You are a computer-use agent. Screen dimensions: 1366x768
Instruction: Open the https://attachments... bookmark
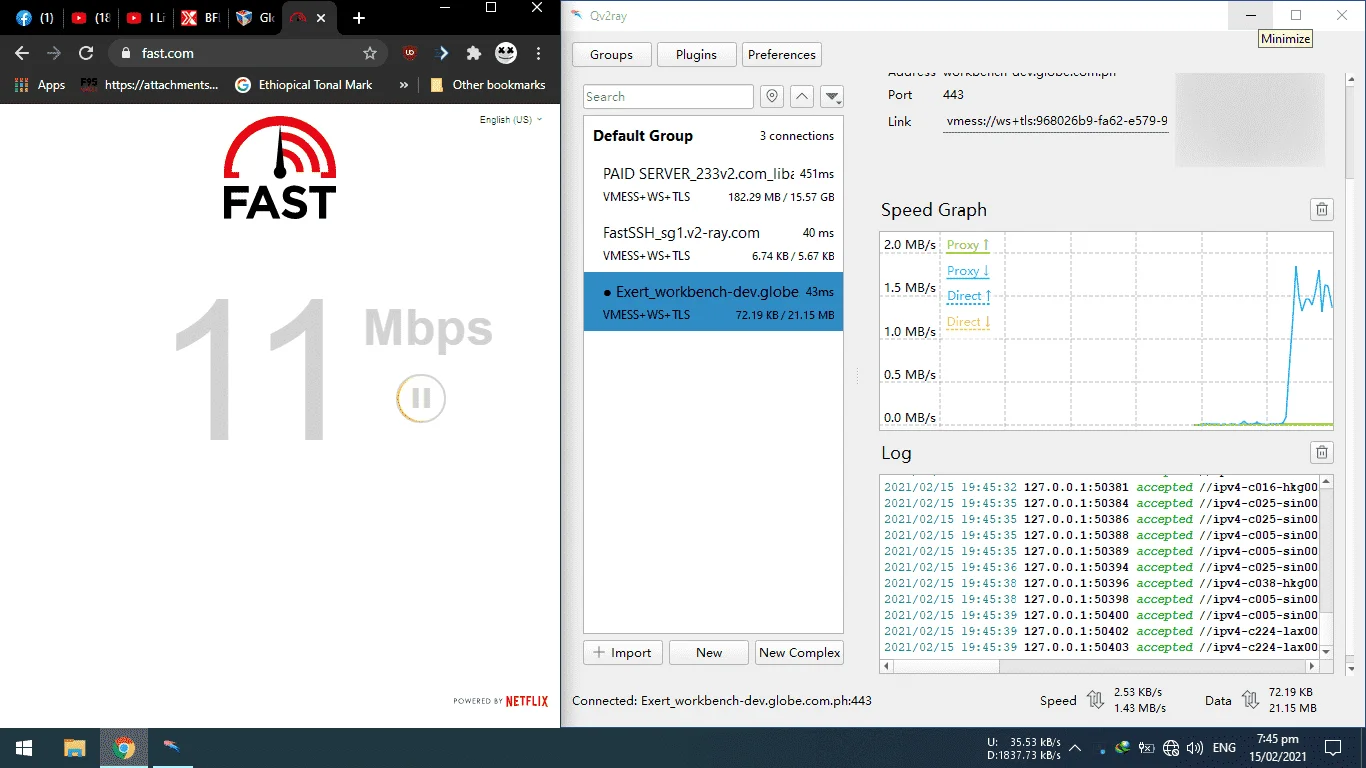tap(150, 85)
